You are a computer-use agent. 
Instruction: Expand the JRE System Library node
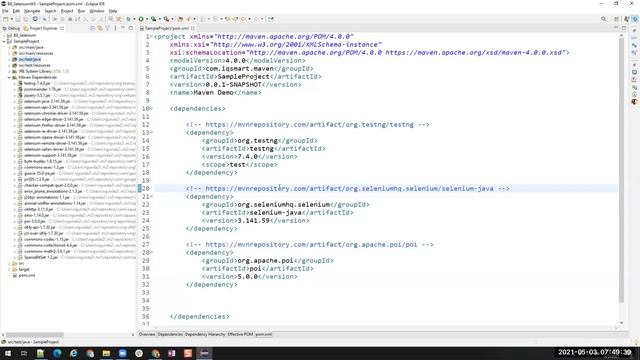(x=9, y=71)
